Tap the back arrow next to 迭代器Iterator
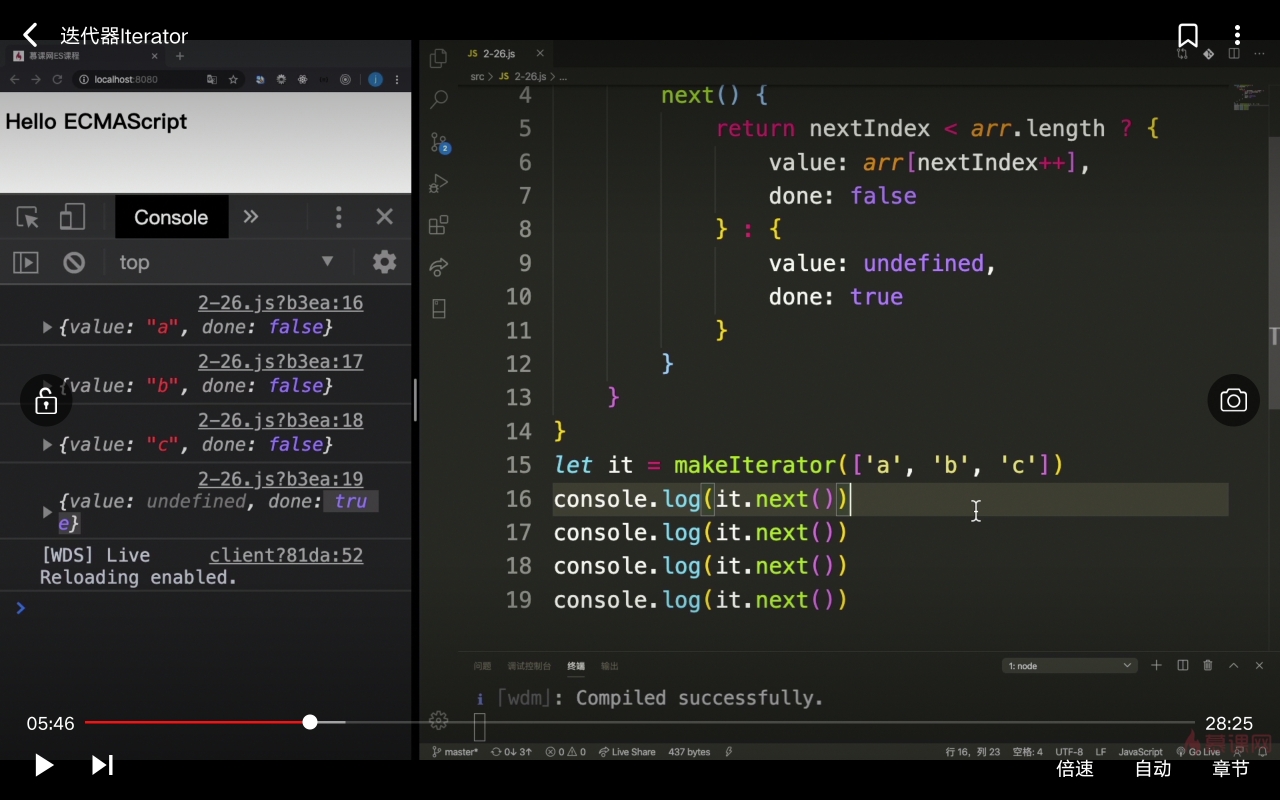 pos(30,36)
